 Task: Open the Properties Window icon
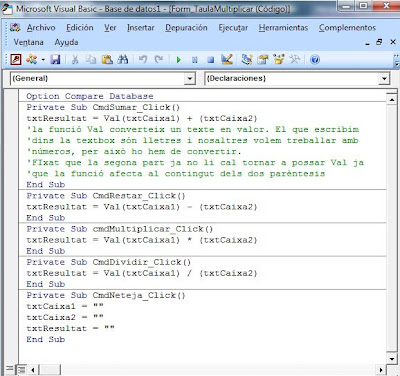(263, 60)
